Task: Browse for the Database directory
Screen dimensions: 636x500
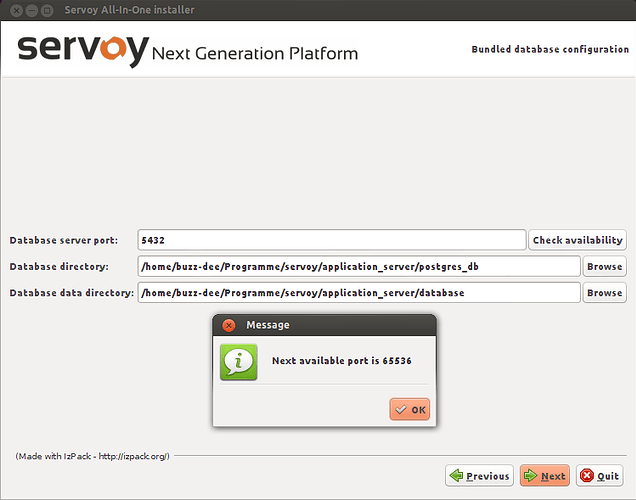Action: coord(604,266)
